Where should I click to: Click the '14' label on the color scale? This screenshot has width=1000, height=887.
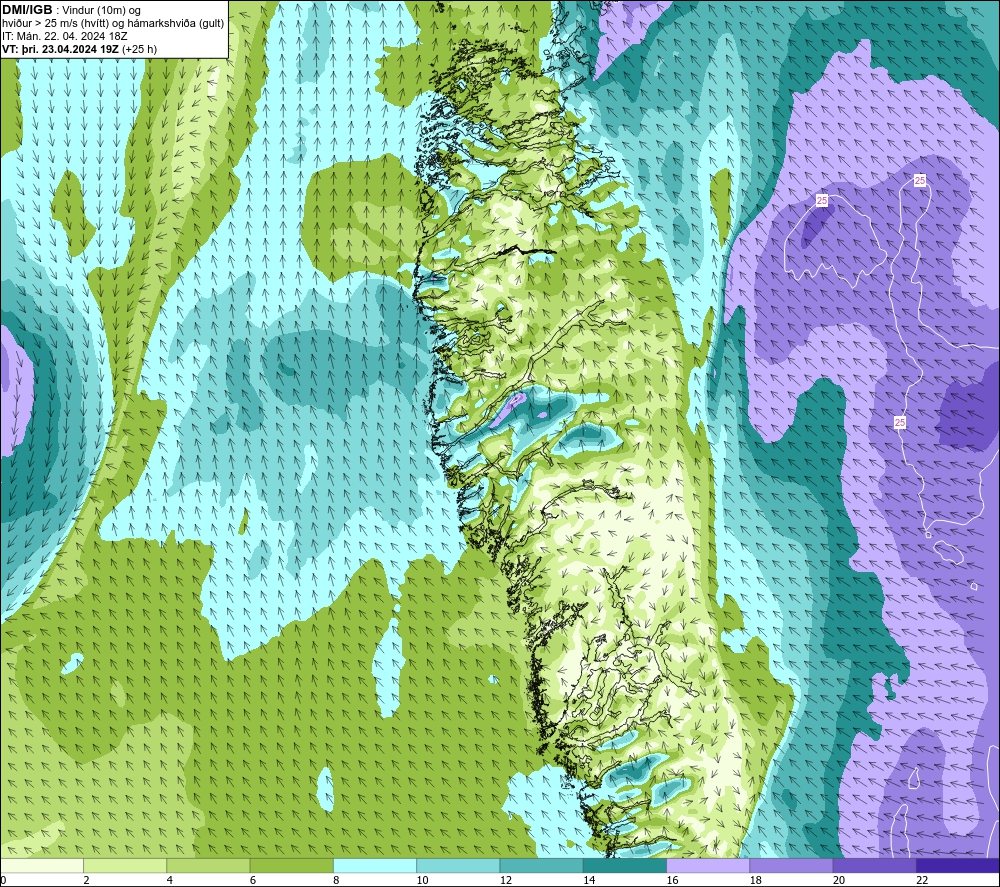tap(589, 880)
